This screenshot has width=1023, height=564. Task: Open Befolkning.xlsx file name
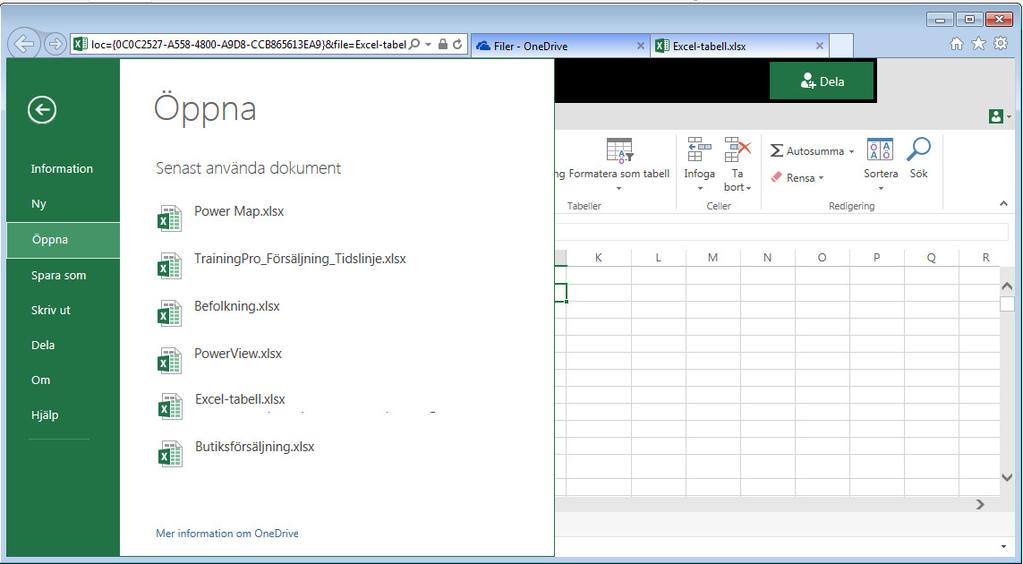click(237, 306)
